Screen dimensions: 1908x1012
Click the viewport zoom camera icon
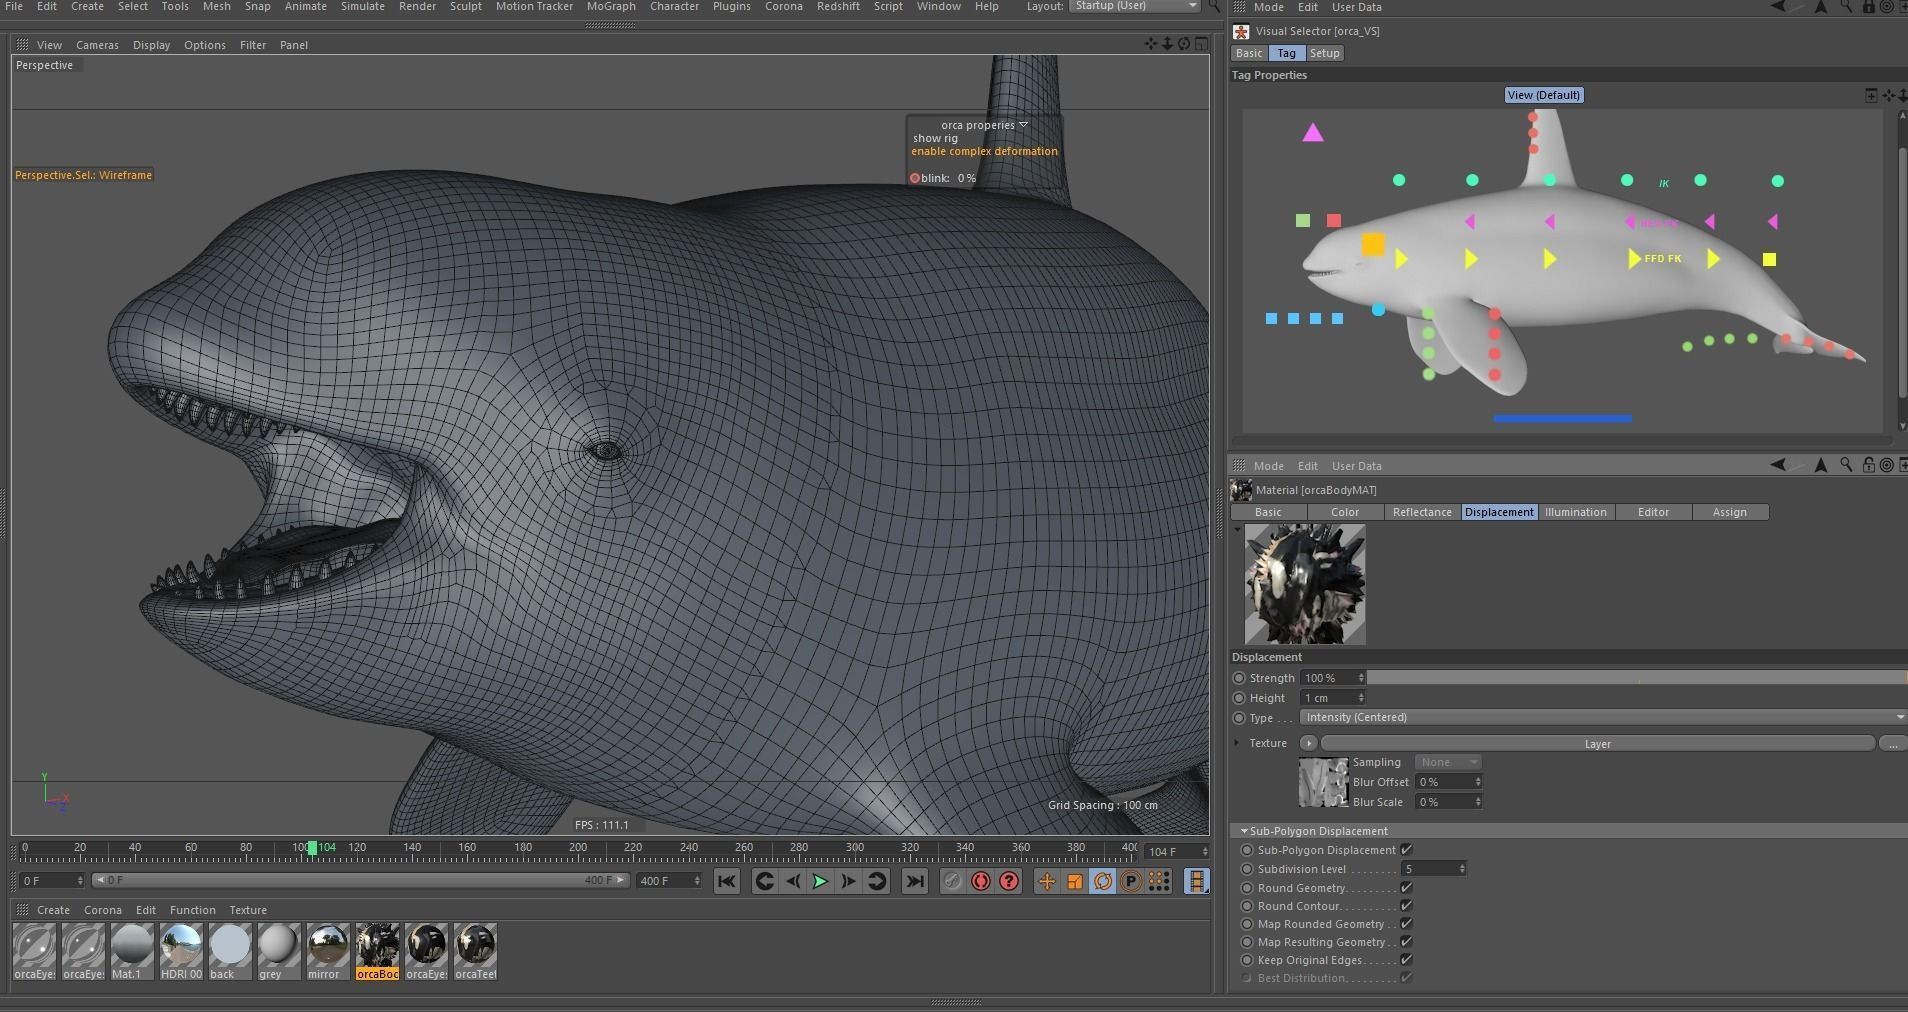[1167, 43]
